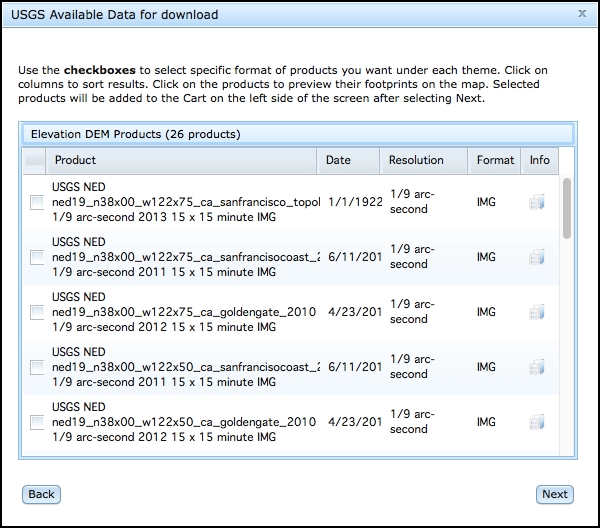Sort by the Date column header

coord(348,161)
